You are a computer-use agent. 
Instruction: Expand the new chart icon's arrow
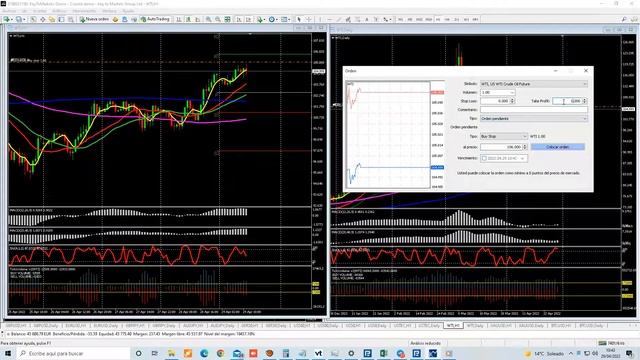12,19
